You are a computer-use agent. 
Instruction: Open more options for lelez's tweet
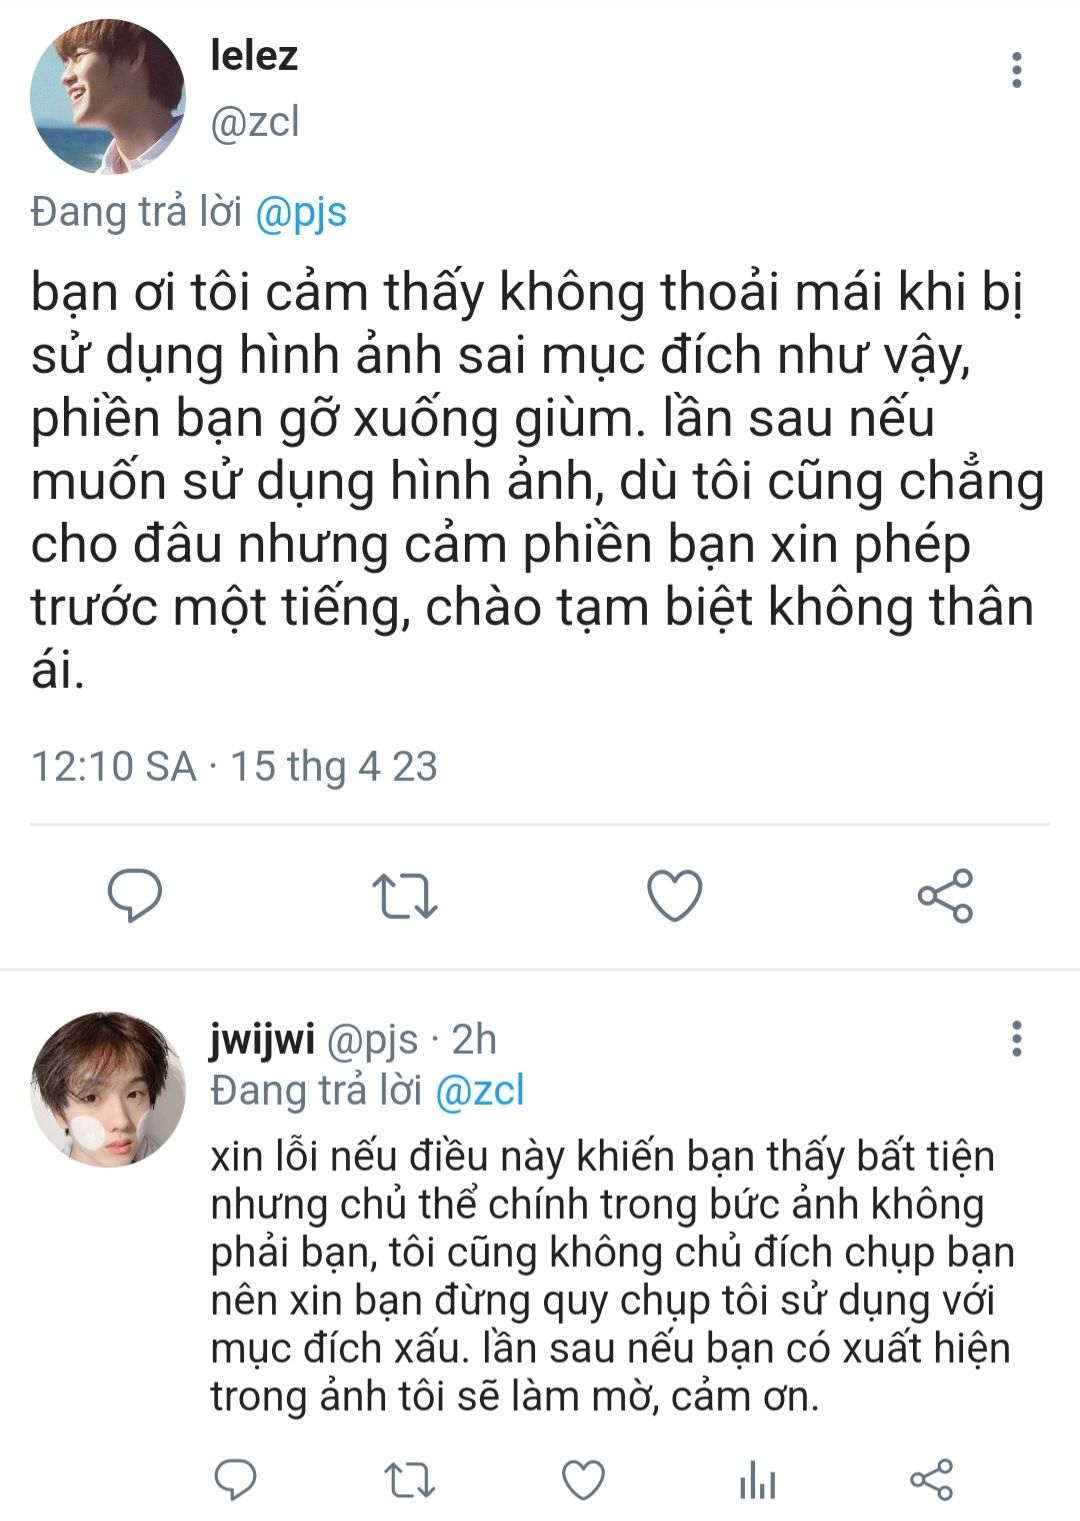[1017, 70]
